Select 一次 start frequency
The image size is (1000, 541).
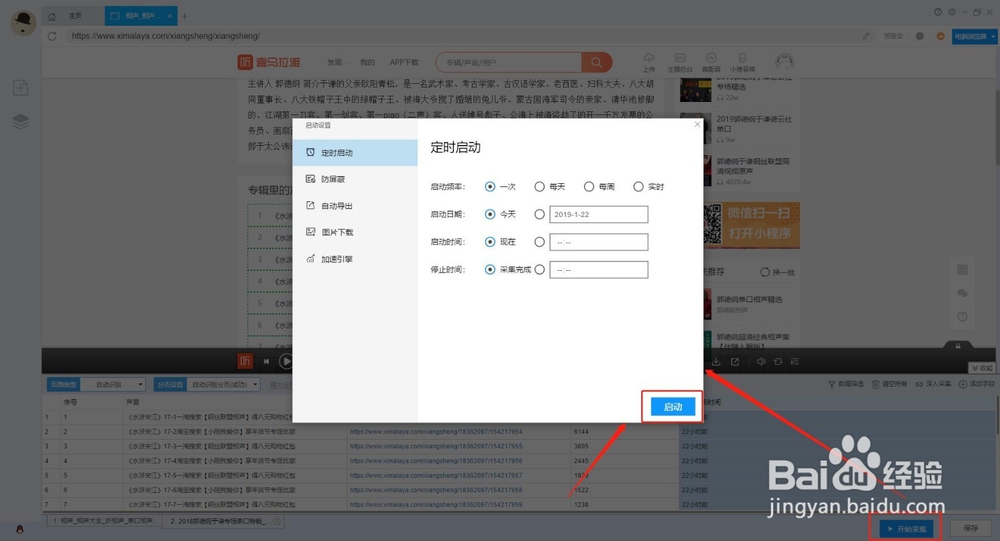tap(490, 187)
